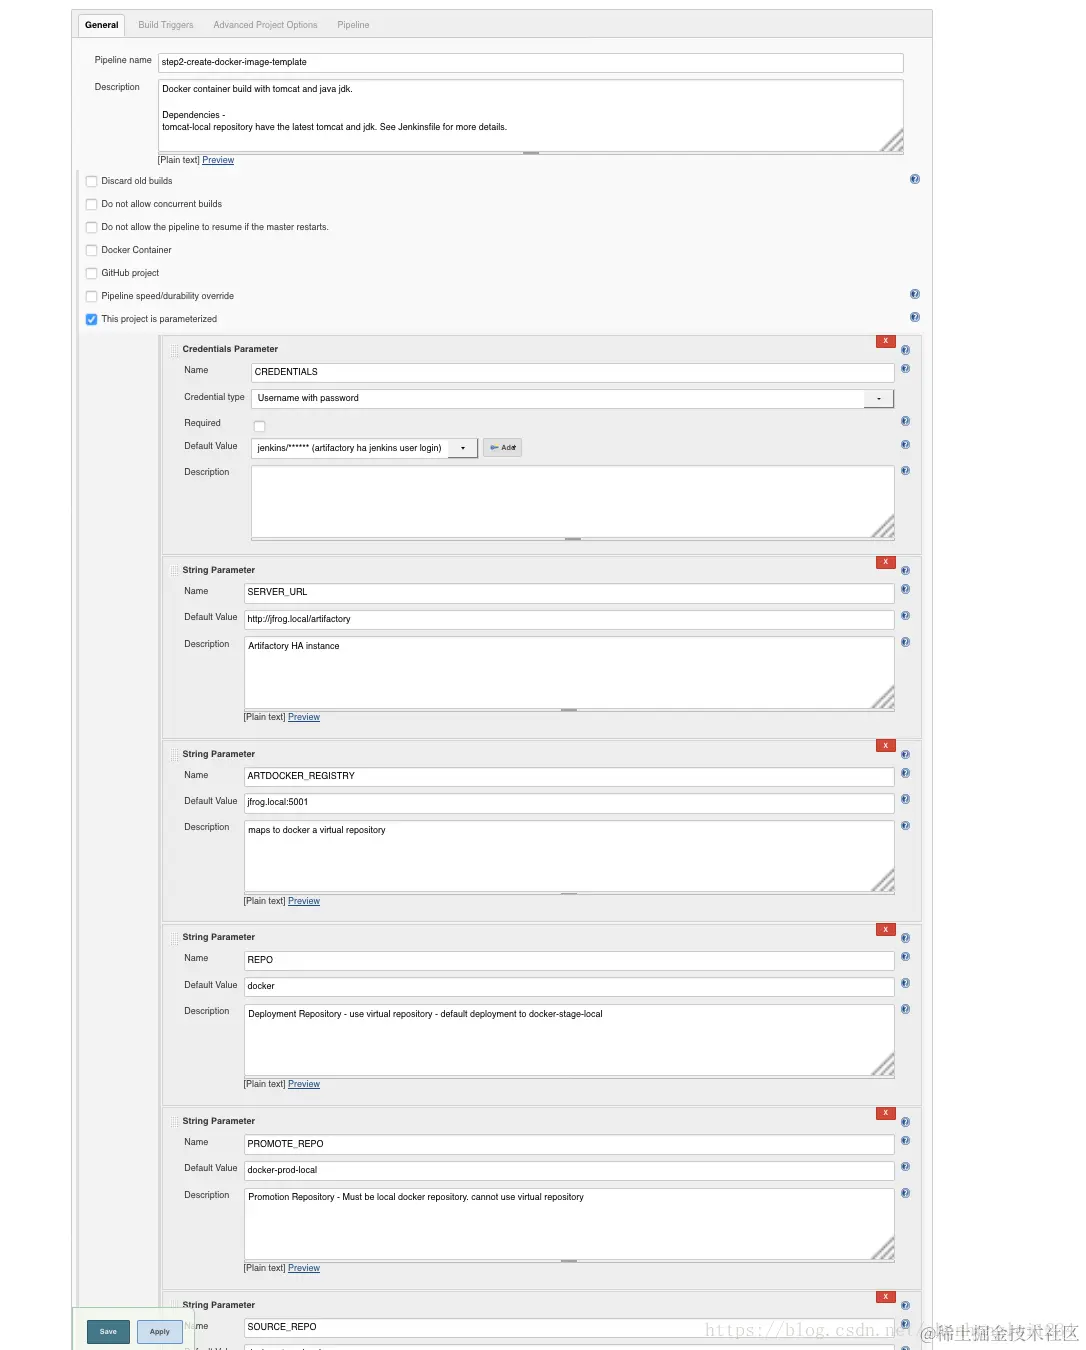The height and width of the screenshot is (1350, 1086).
Task: Open the credentials Default Value dropdown
Action: coord(364,448)
